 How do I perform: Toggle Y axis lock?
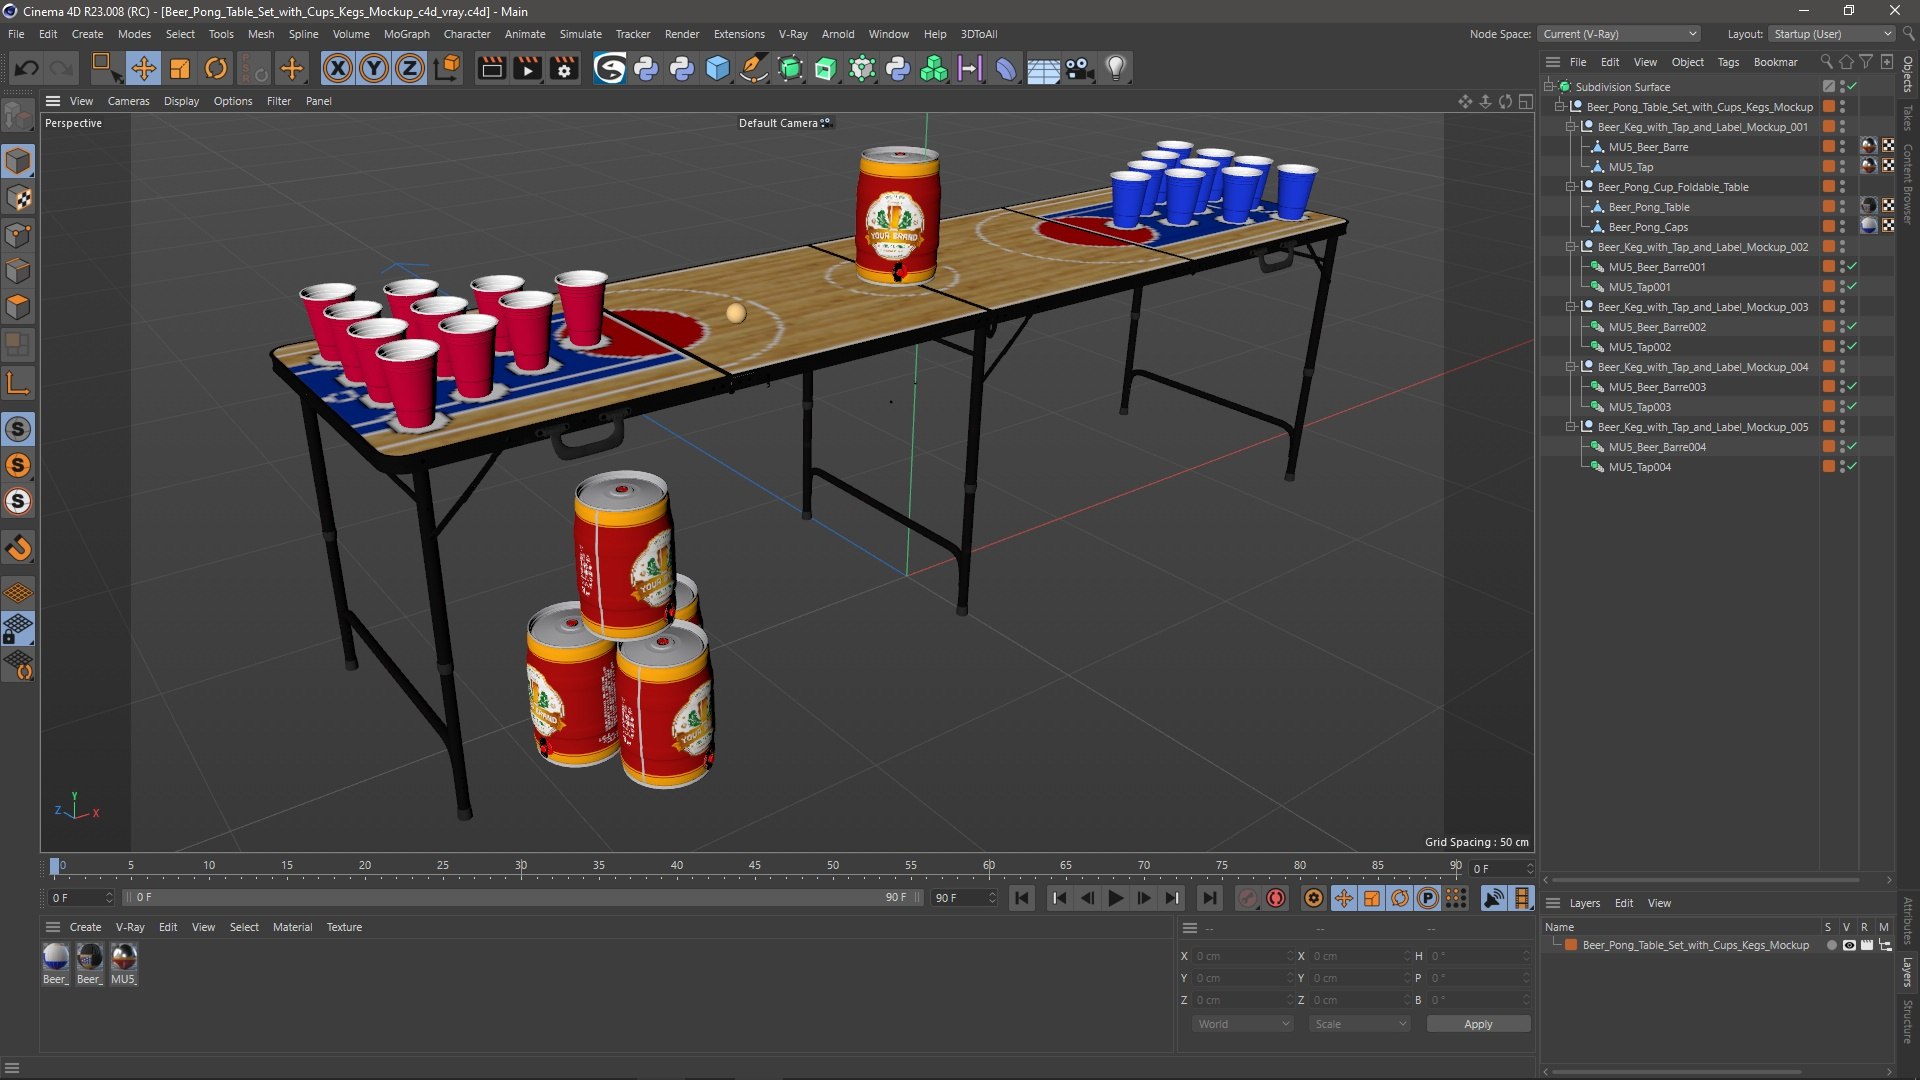coord(374,68)
